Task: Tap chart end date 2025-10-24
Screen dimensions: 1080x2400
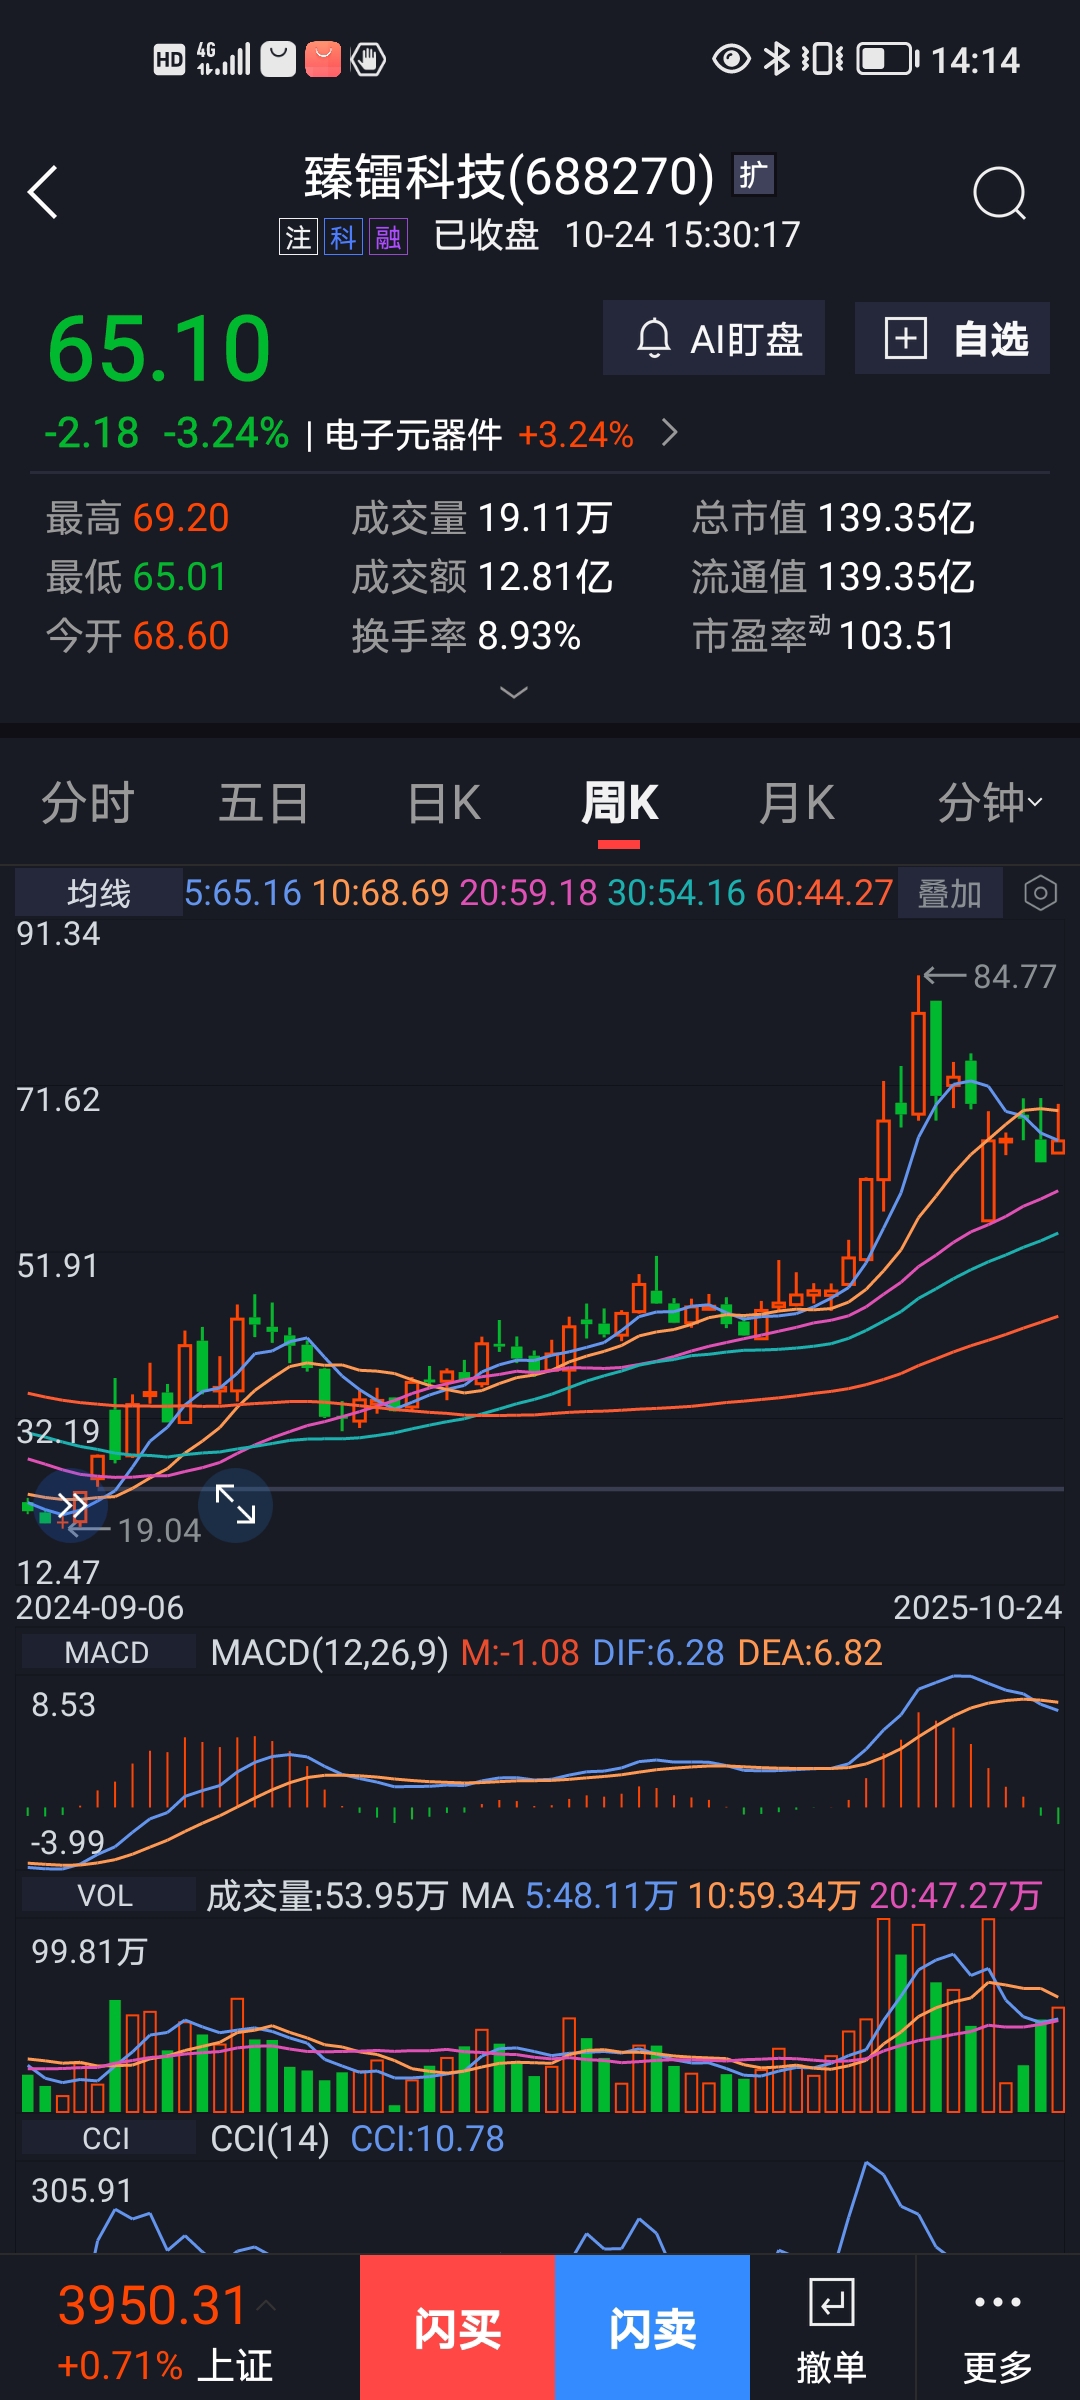Action: [977, 1607]
